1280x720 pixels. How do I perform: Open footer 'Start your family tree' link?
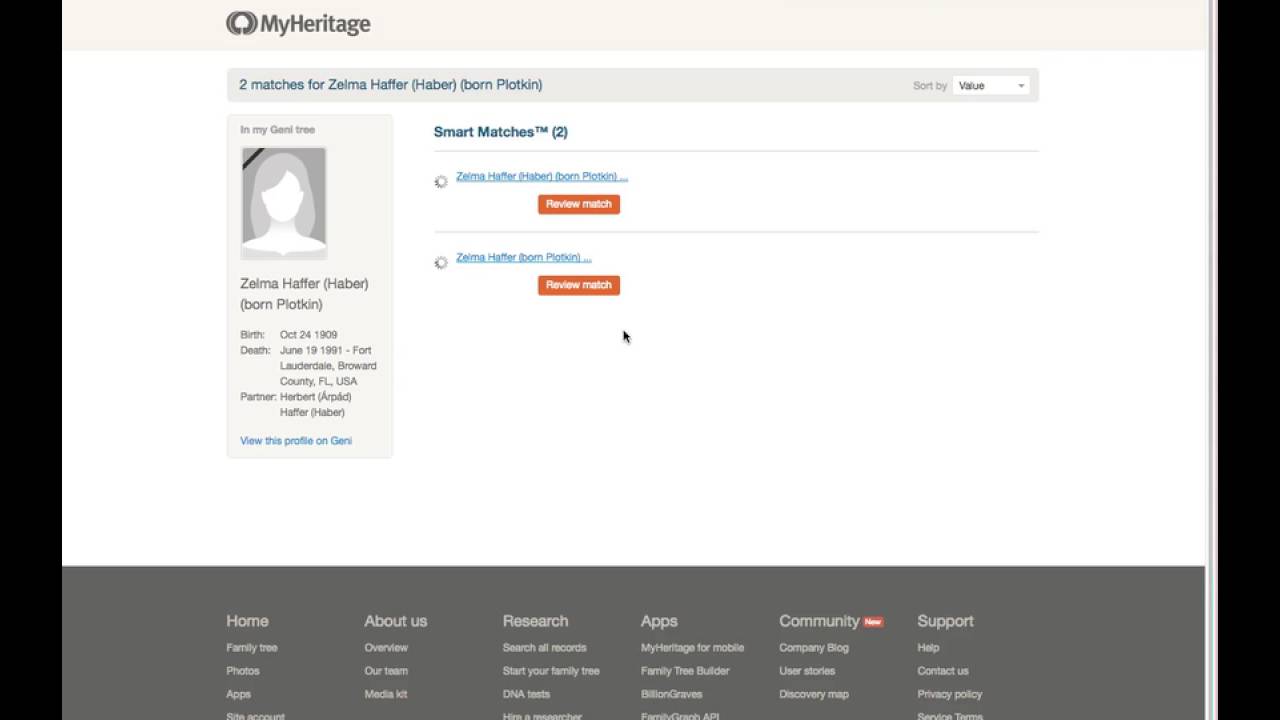click(551, 671)
